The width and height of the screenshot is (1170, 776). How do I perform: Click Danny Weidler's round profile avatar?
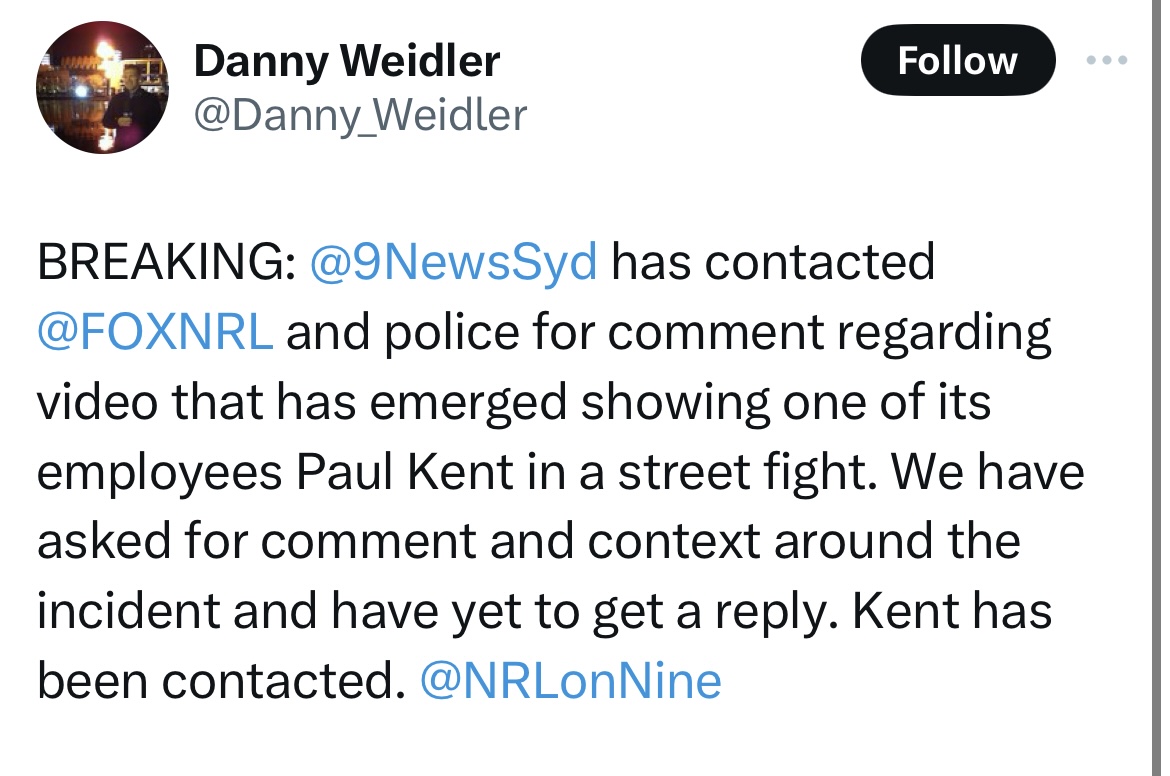click(103, 88)
